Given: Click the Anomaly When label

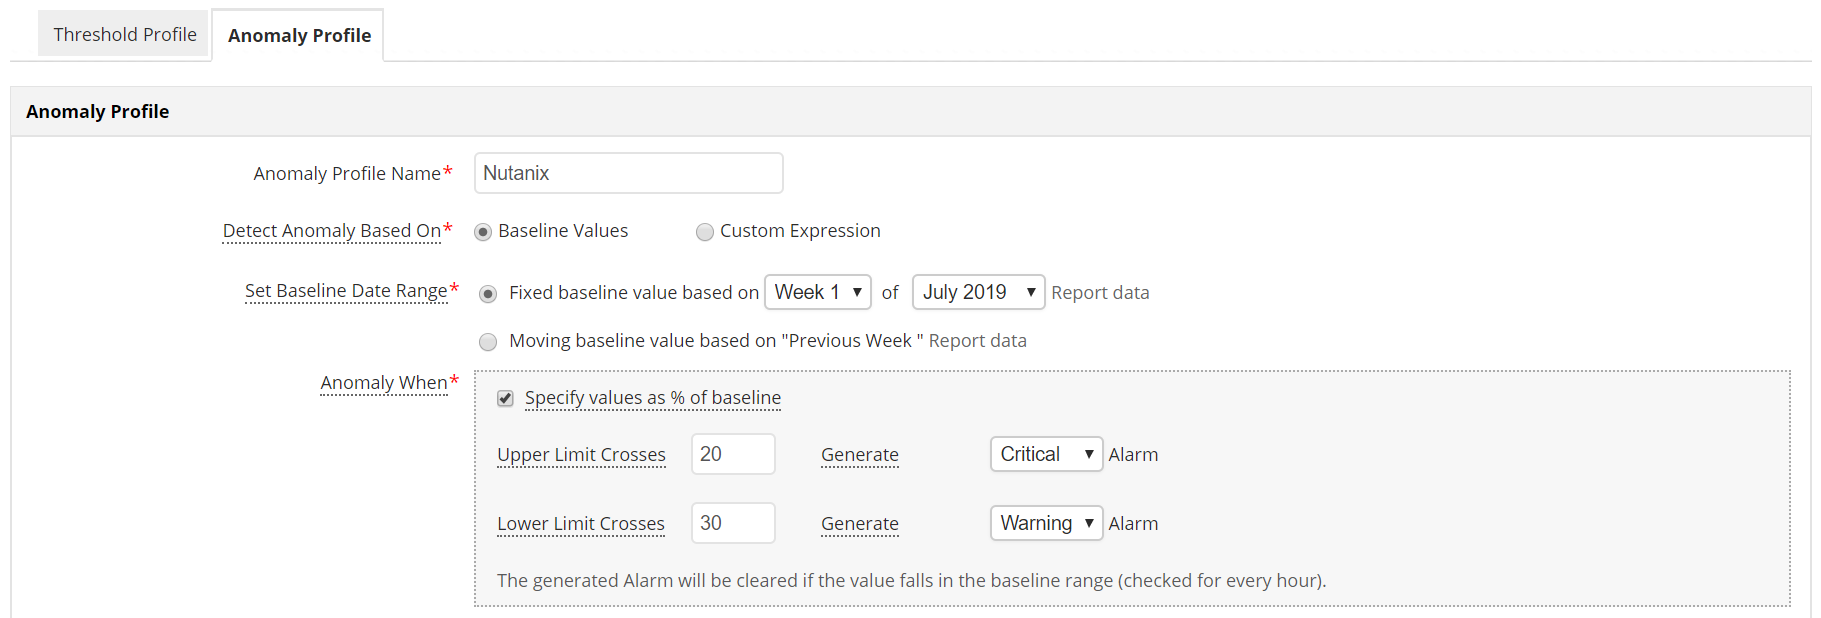Looking at the screenshot, I should coord(383,383).
